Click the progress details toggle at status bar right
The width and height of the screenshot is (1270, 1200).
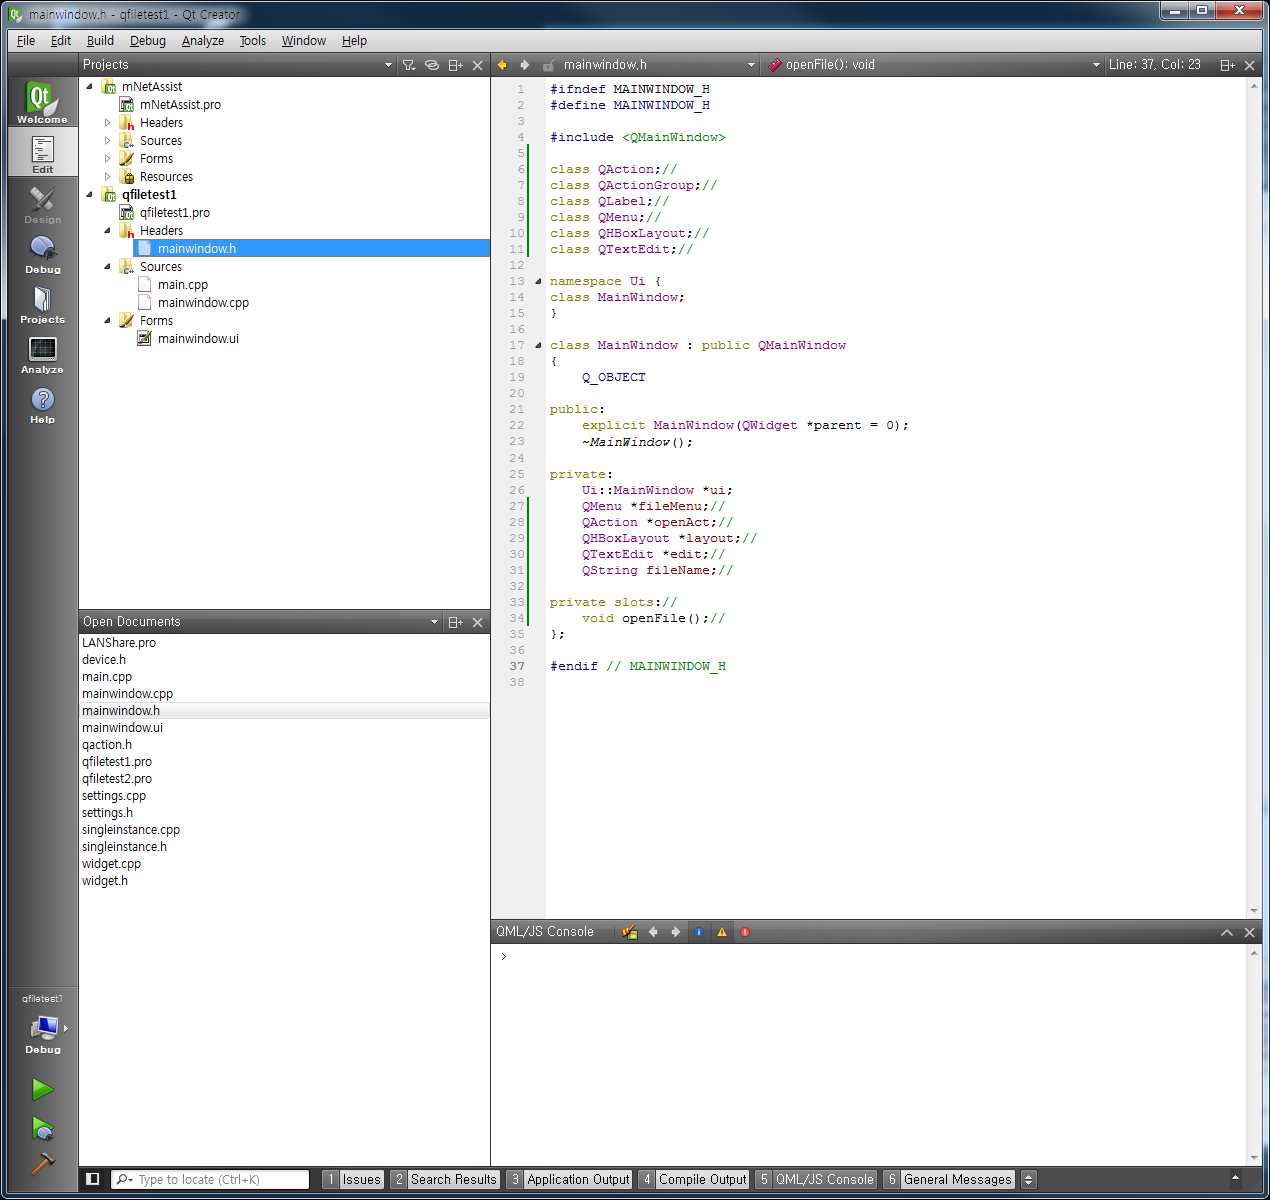click(x=1234, y=1179)
